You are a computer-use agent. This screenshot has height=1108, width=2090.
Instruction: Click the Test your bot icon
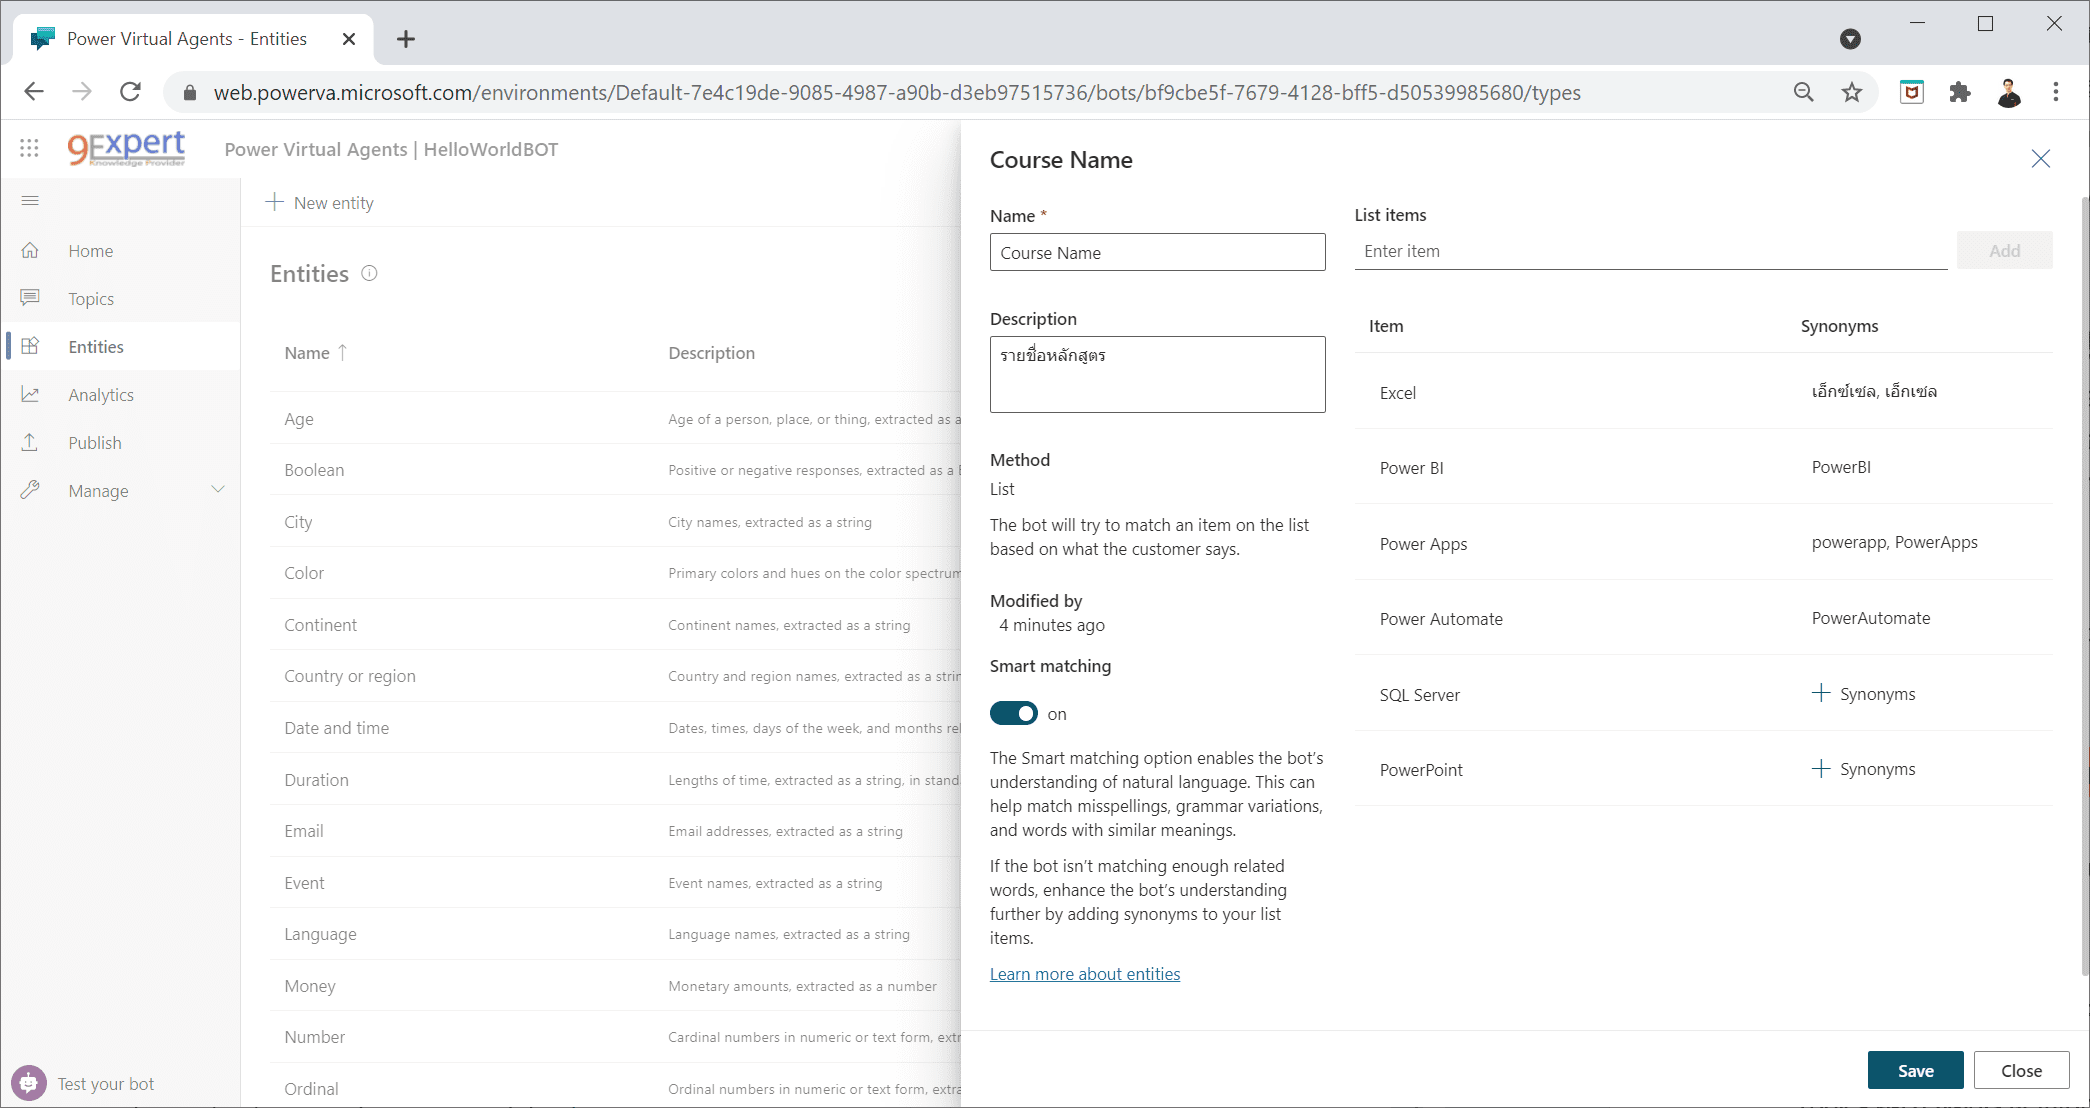pyautogui.click(x=29, y=1083)
